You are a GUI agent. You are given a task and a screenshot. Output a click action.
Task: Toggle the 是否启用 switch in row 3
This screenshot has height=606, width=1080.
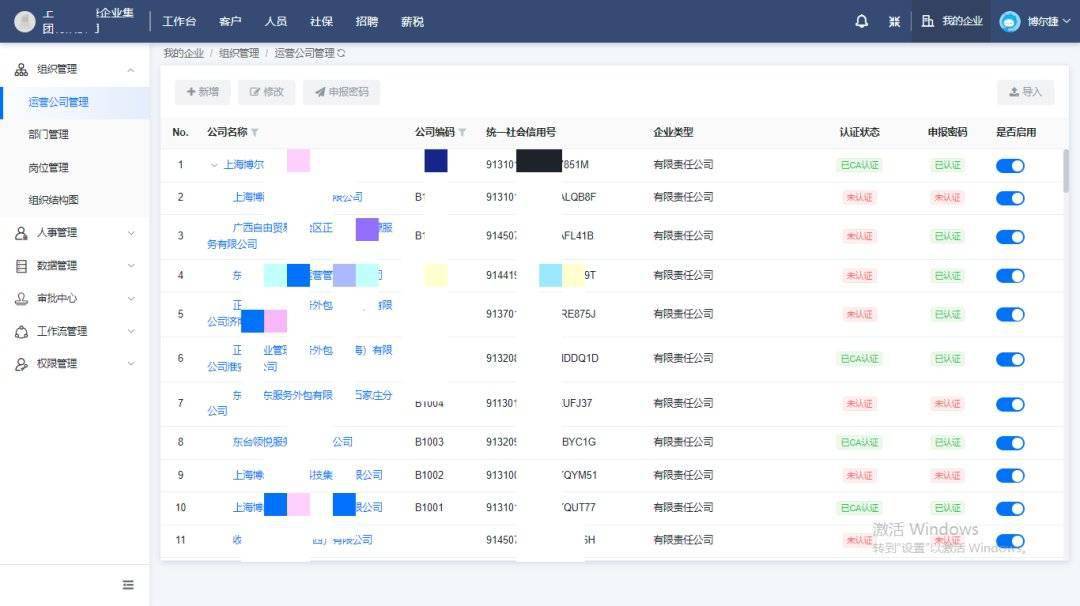[1010, 237]
